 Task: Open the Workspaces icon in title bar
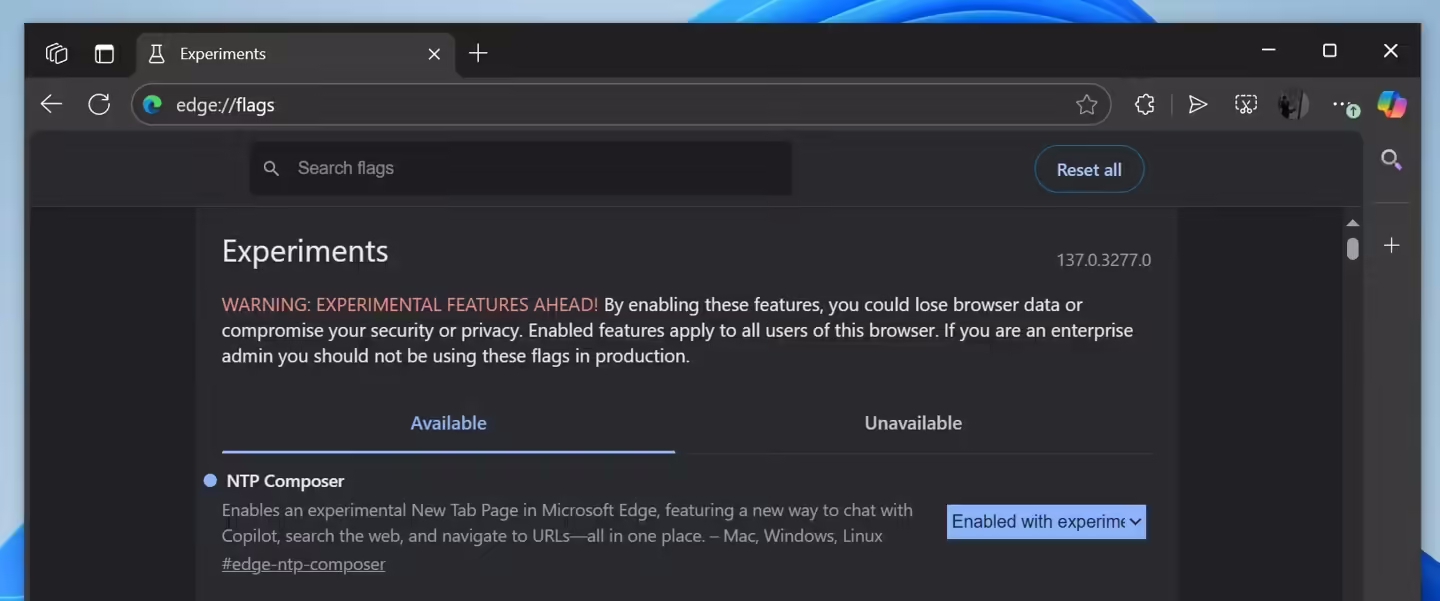click(x=57, y=54)
